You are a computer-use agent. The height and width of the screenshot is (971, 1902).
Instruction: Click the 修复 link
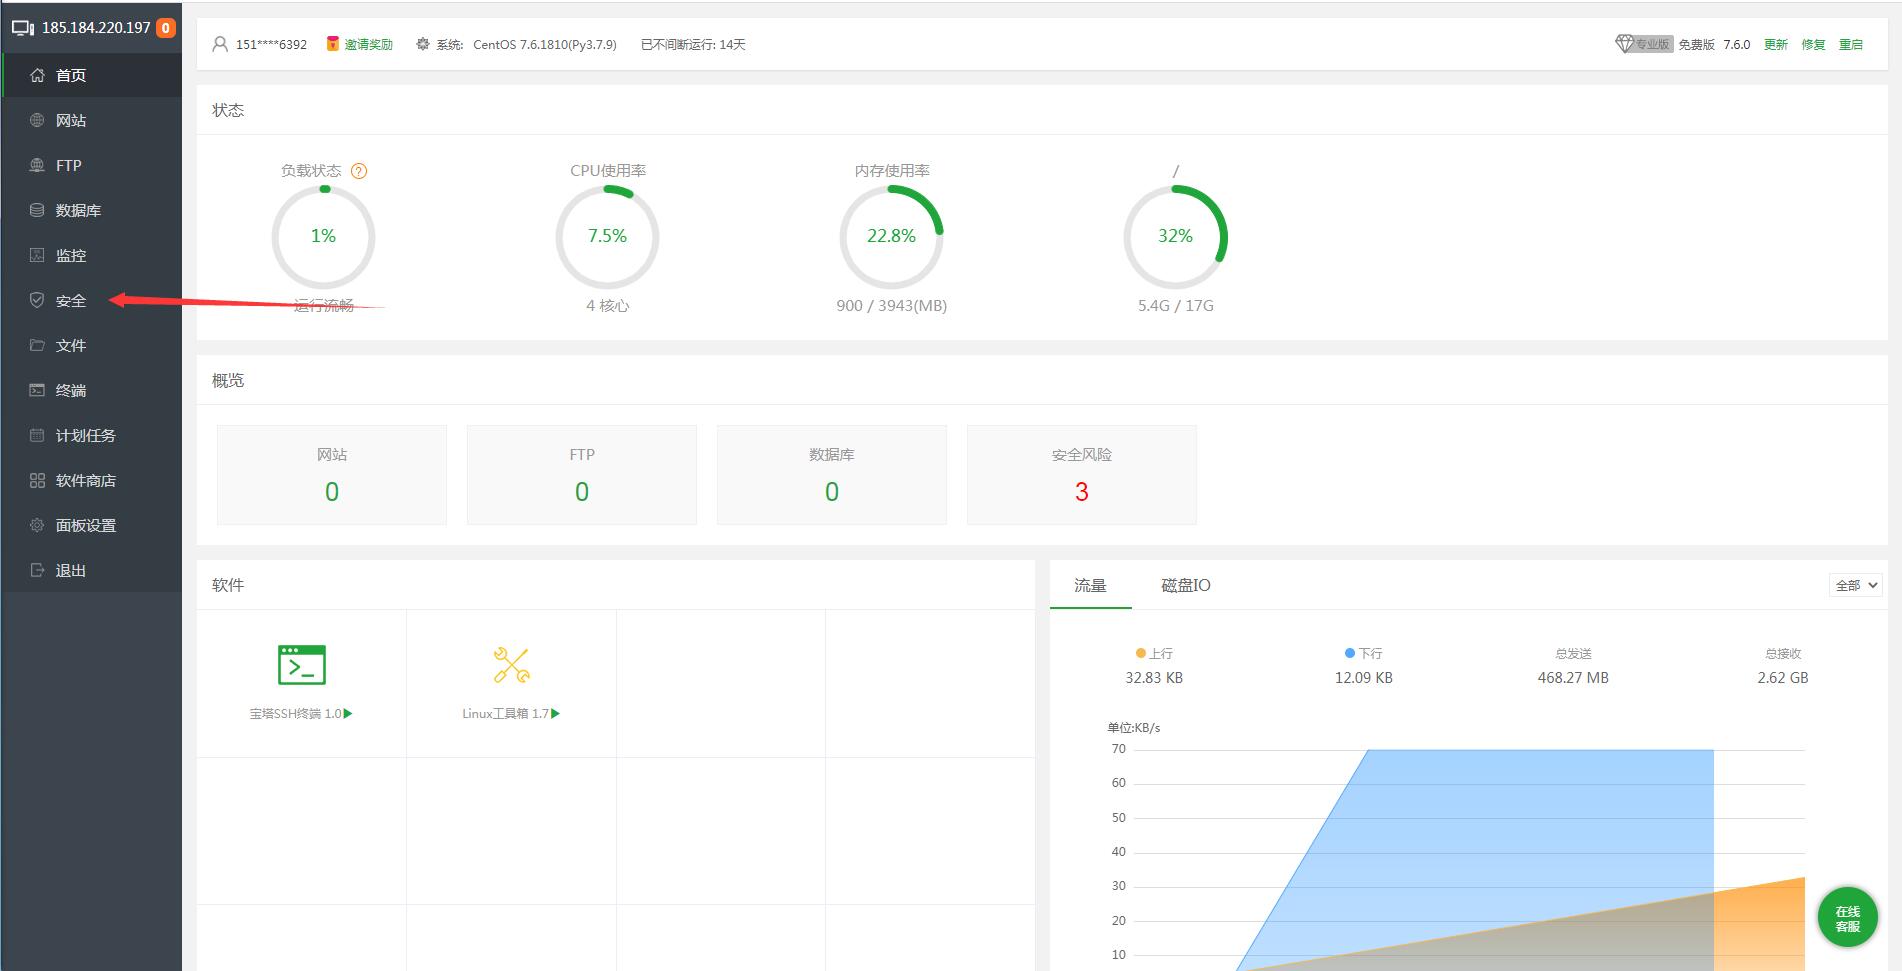click(1813, 44)
